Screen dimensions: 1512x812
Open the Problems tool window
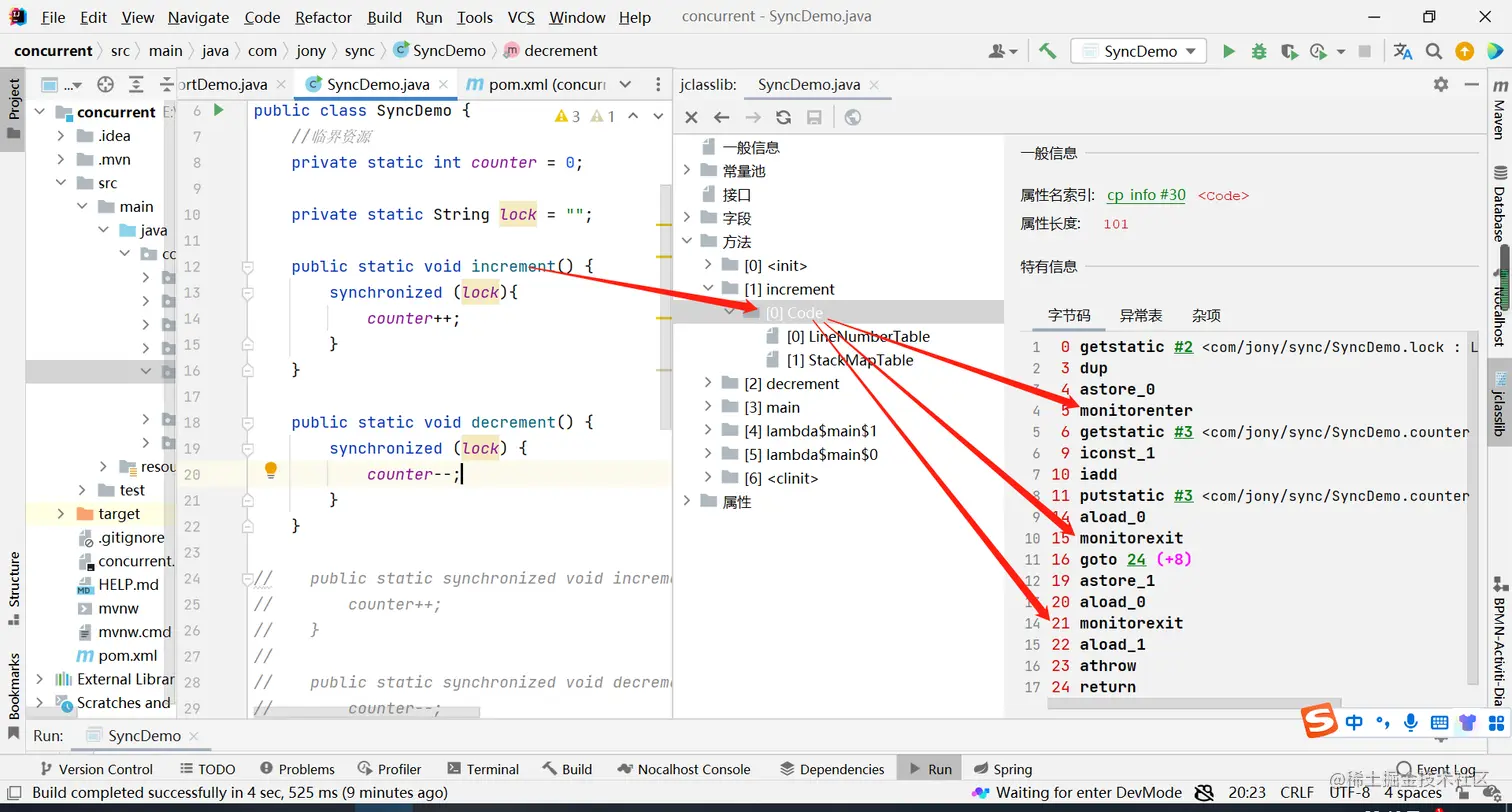(x=297, y=769)
